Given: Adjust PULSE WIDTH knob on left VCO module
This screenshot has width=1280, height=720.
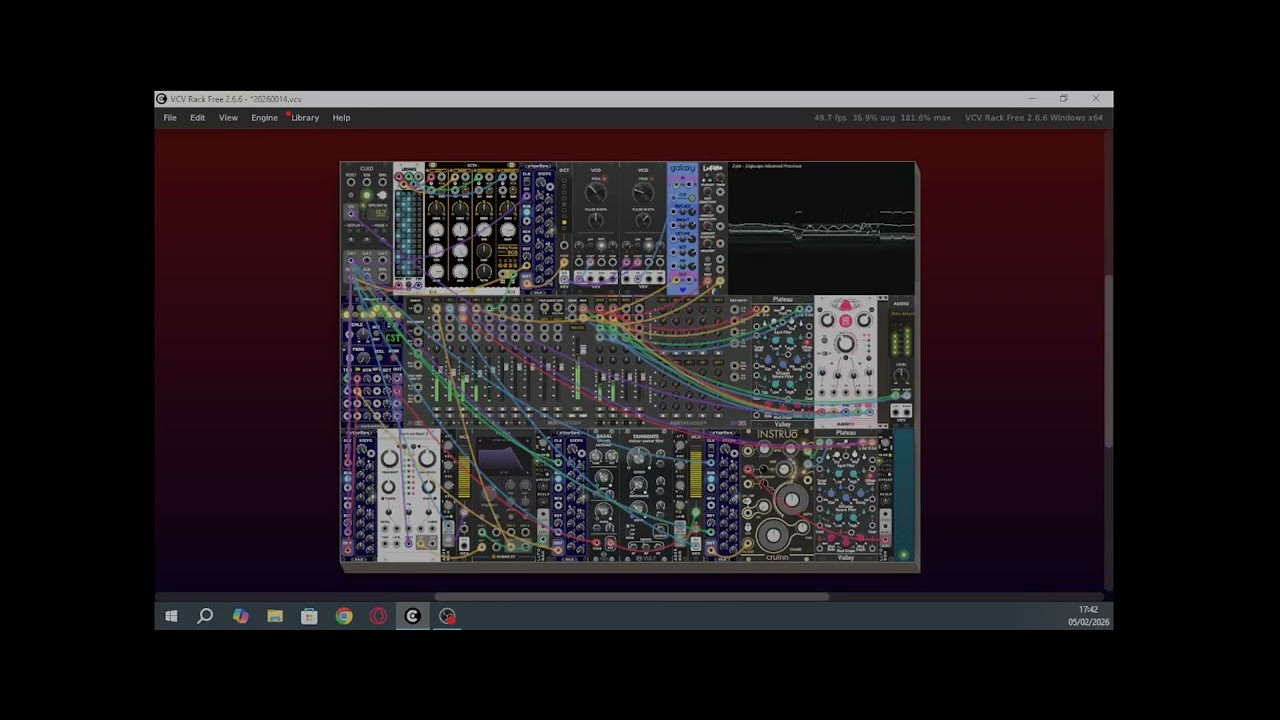Looking at the screenshot, I should [x=596, y=220].
